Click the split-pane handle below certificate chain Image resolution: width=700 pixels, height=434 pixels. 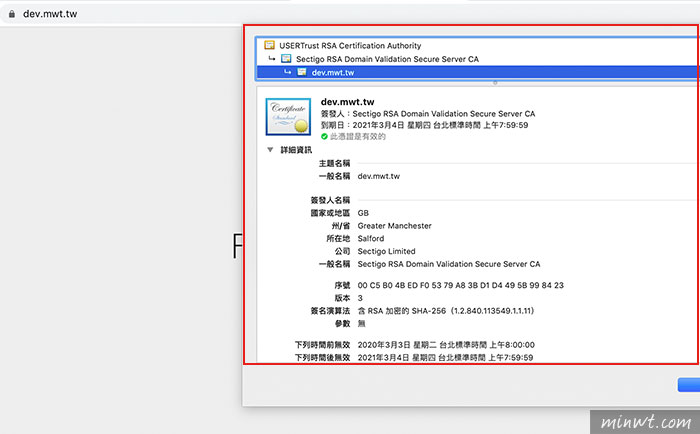tap(495, 83)
